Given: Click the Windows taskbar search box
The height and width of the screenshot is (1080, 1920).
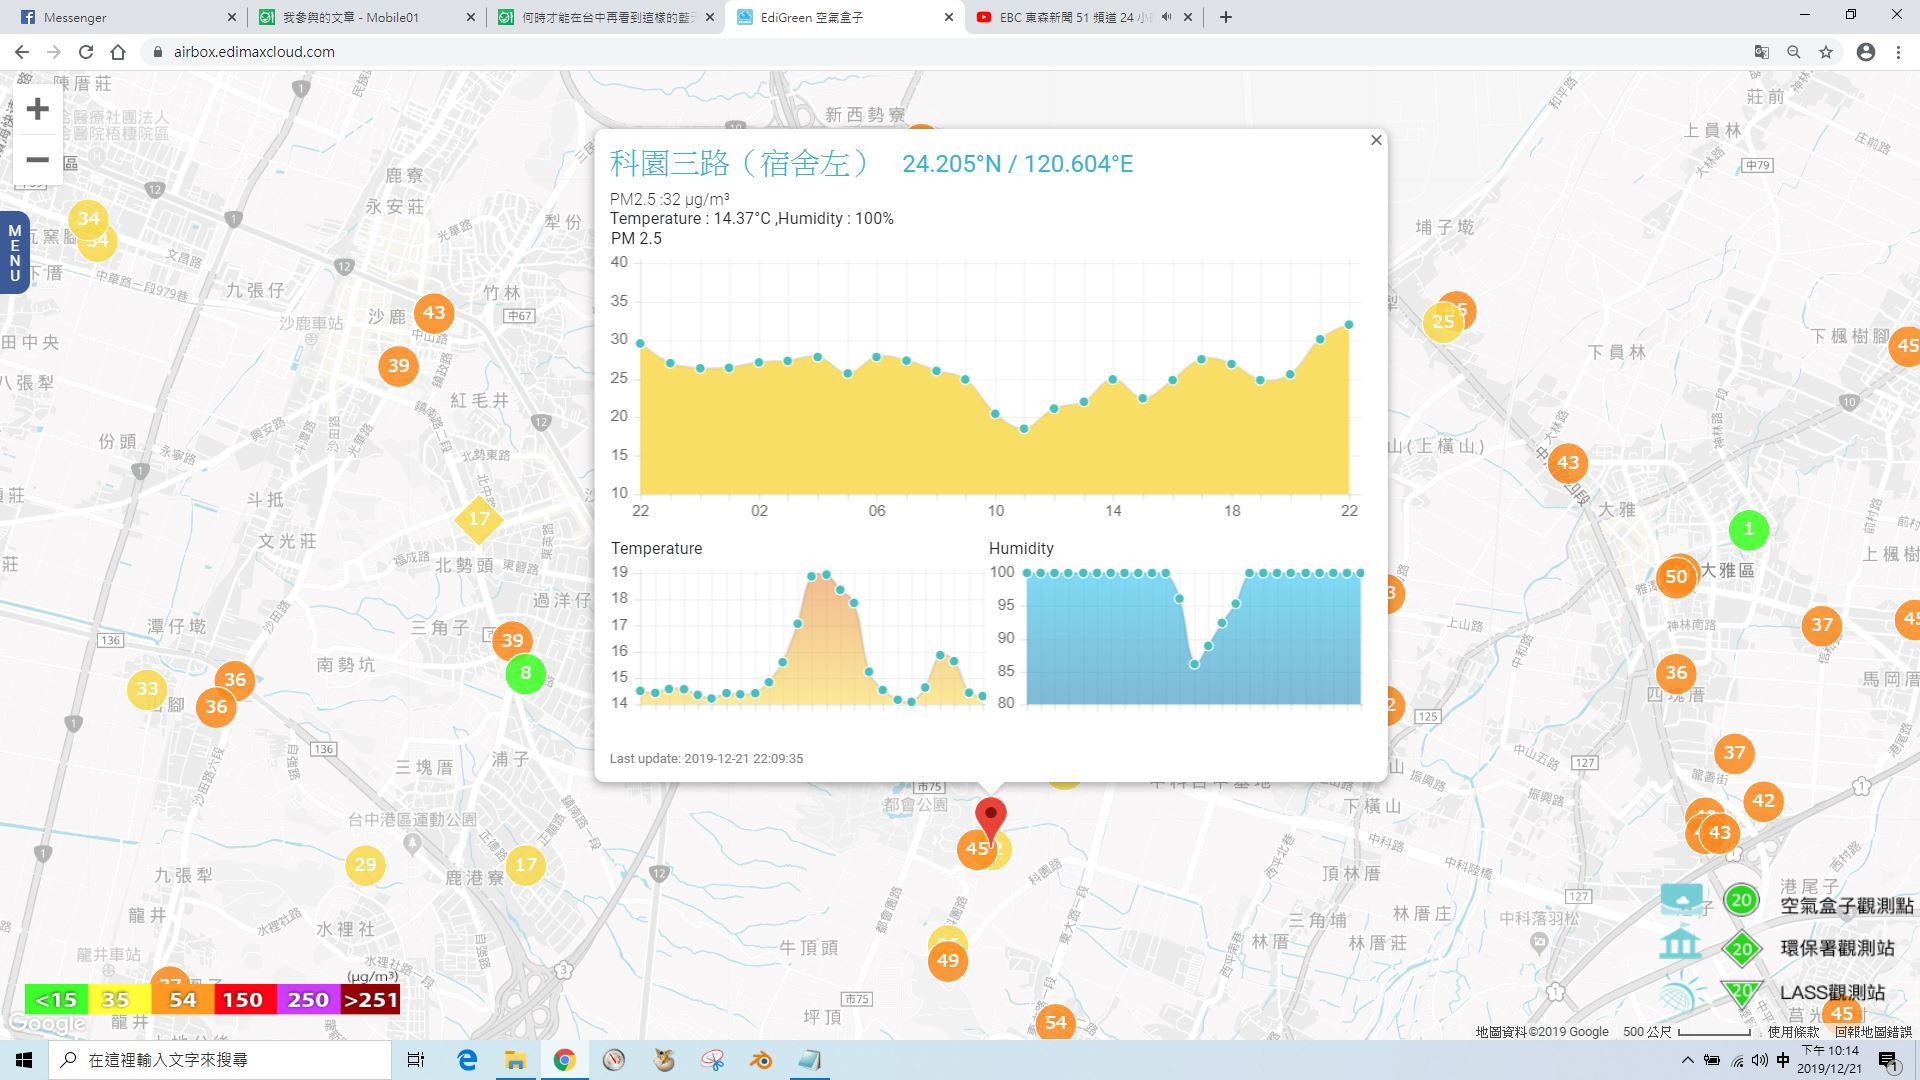Looking at the screenshot, I should 220,1060.
